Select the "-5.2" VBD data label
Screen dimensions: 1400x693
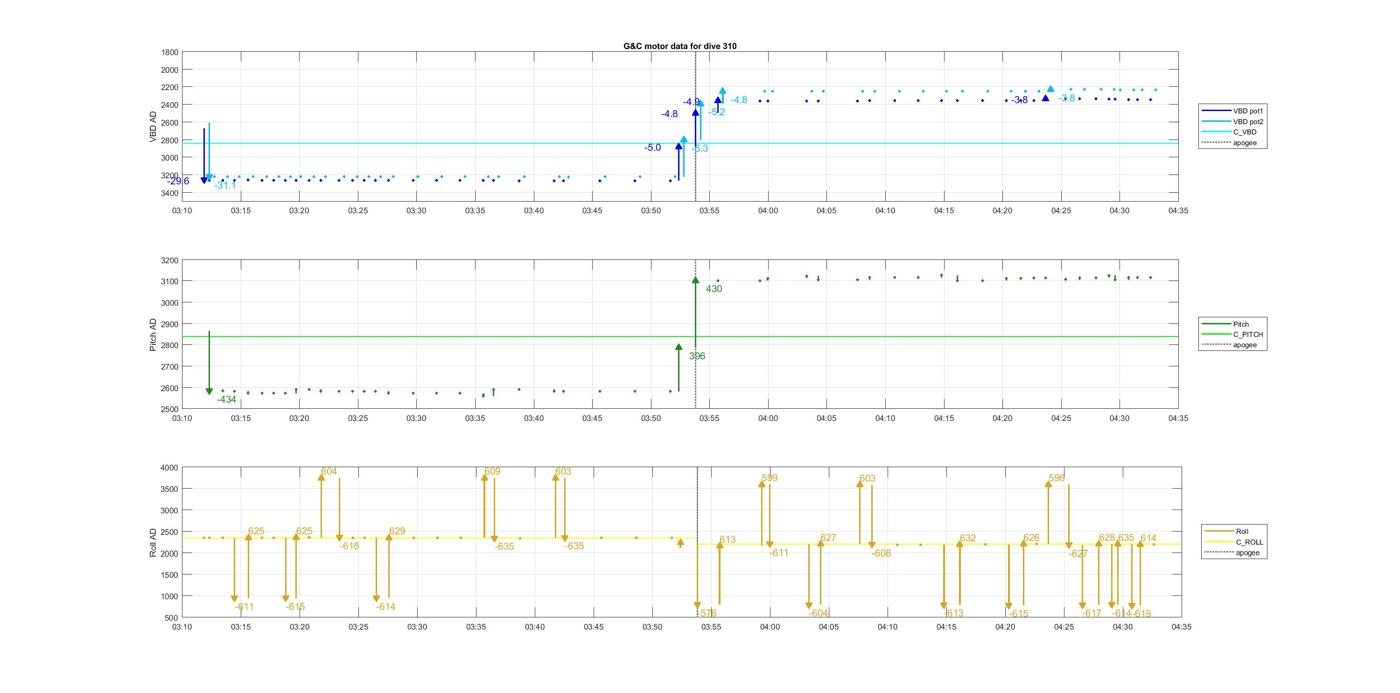(717, 112)
